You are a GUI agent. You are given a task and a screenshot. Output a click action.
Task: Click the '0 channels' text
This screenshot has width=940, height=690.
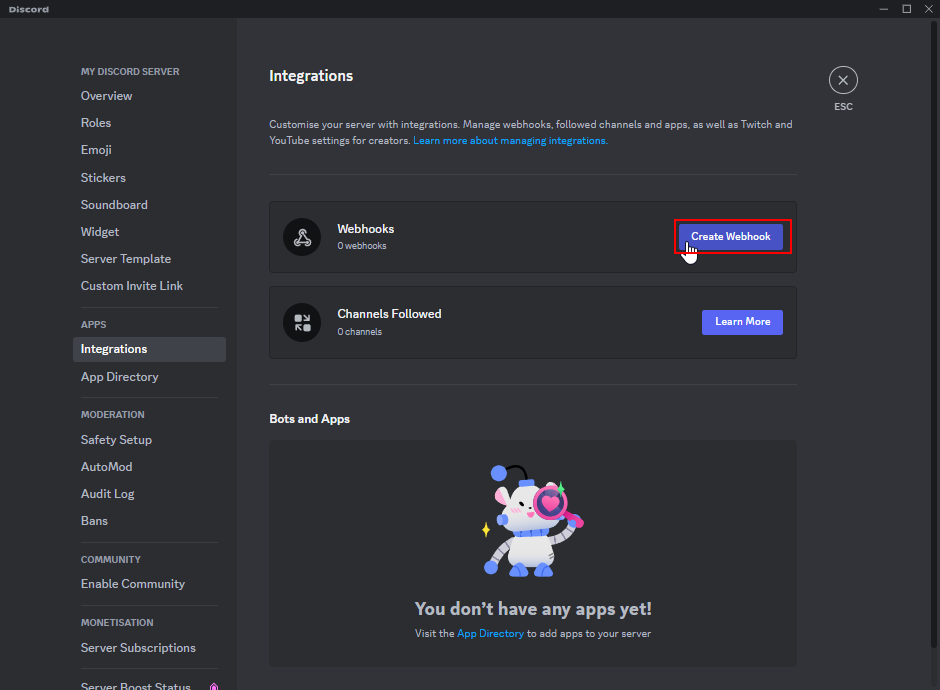pyautogui.click(x=359, y=332)
